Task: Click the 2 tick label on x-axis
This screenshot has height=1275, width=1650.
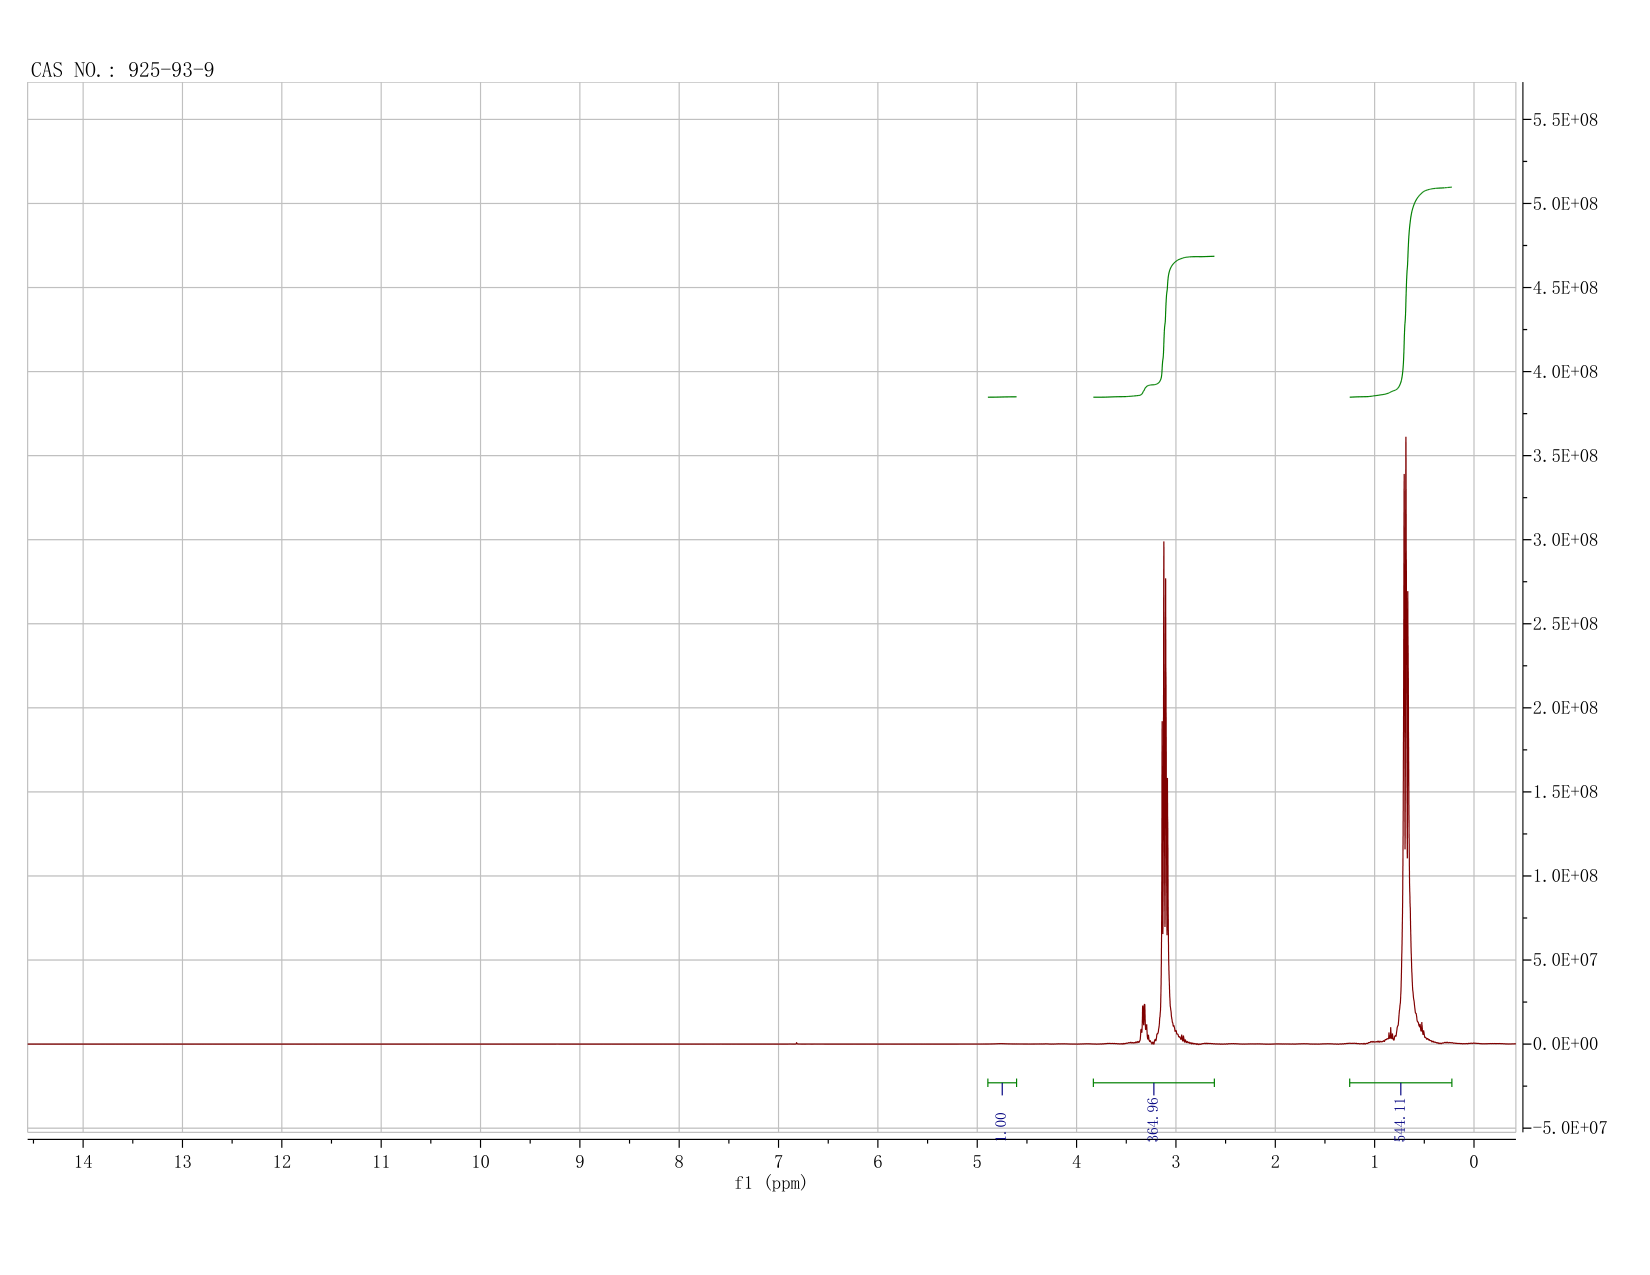Action: click(x=1275, y=1161)
